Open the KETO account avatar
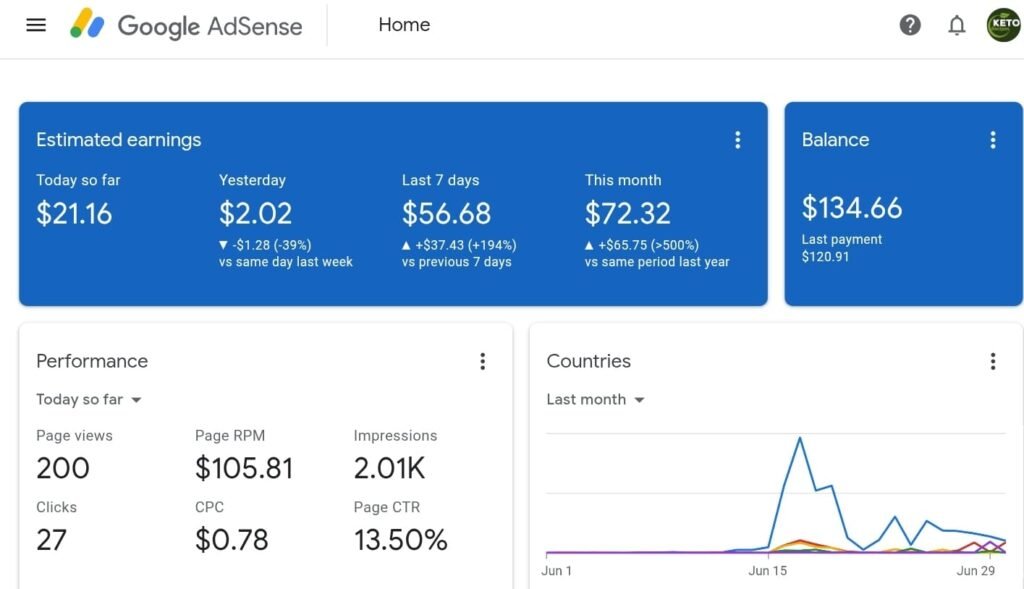This screenshot has width=1024, height=589. click(1004, 25)
